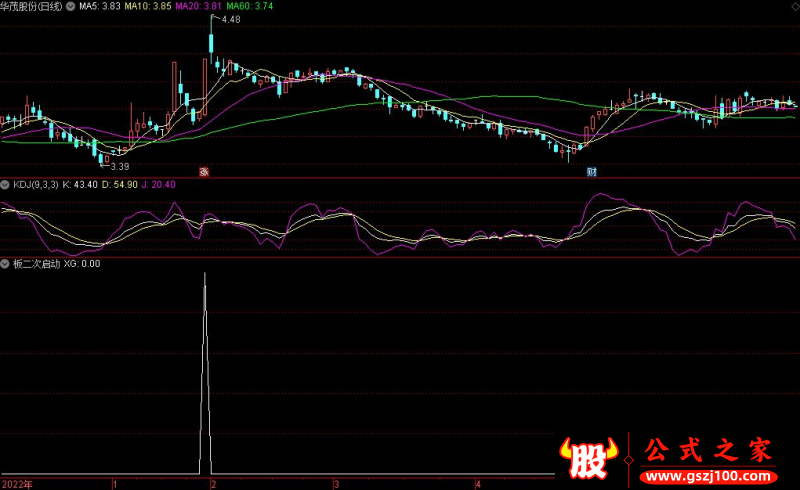Select the 4.48 high price label
This screenshot has width=800, height=490.
[x=230, y=20]
